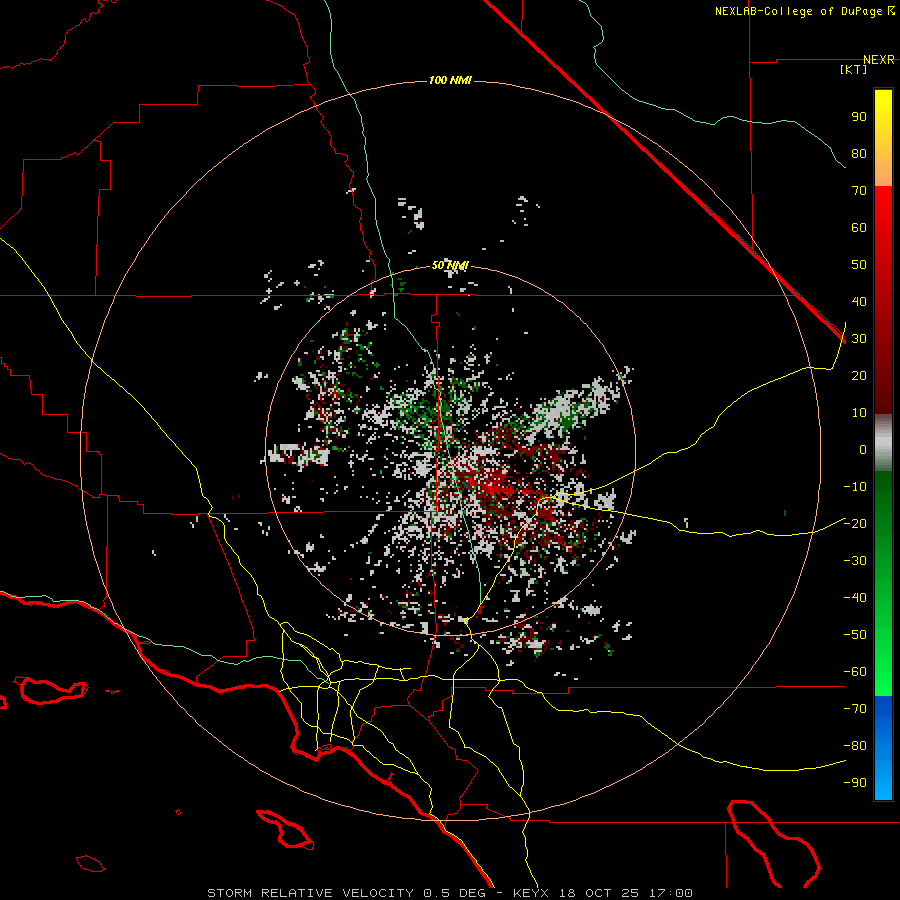Click the -60 scale value

pos(855,672)
